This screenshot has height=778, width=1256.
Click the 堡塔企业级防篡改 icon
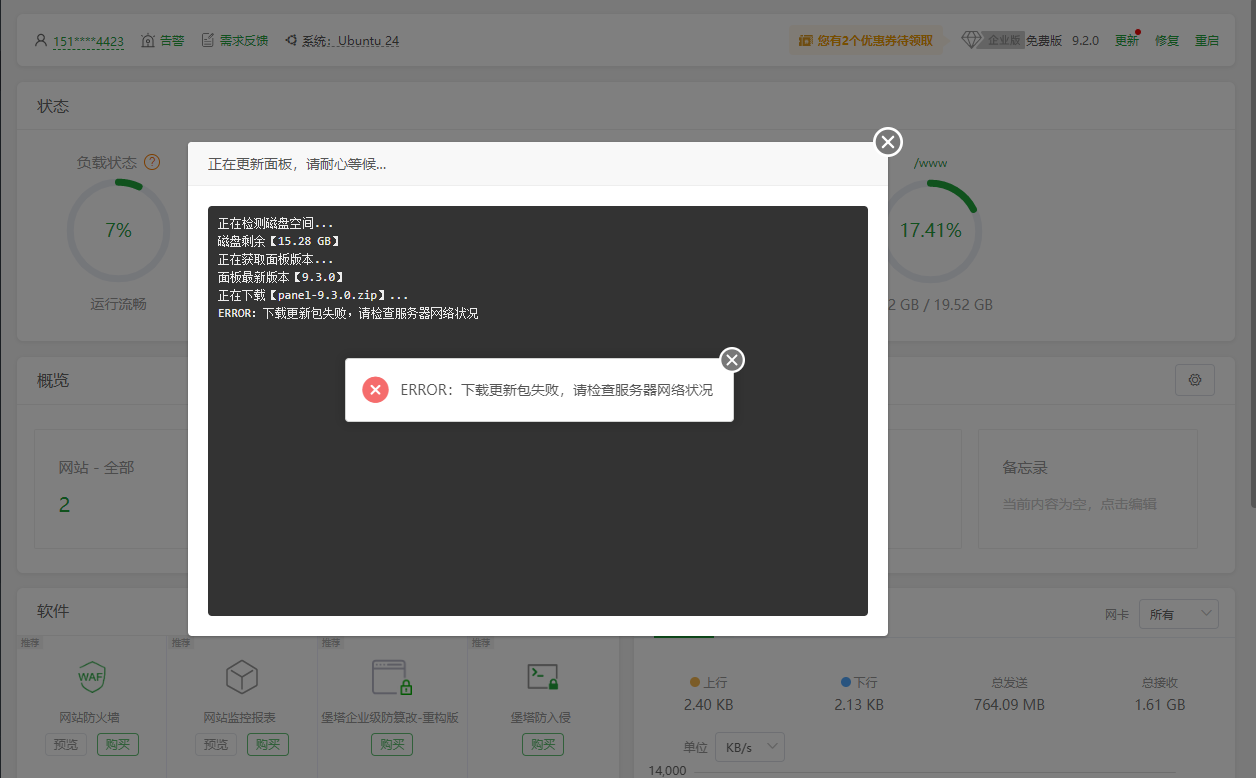[x=391, y=677]
